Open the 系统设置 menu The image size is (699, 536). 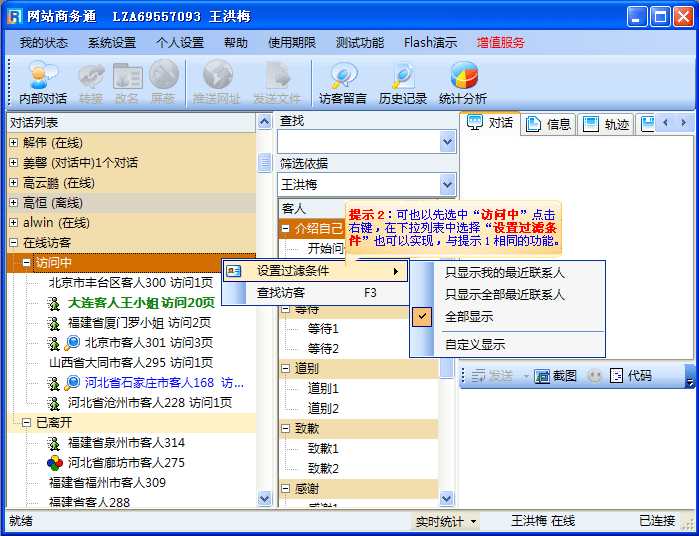point(111,43)
